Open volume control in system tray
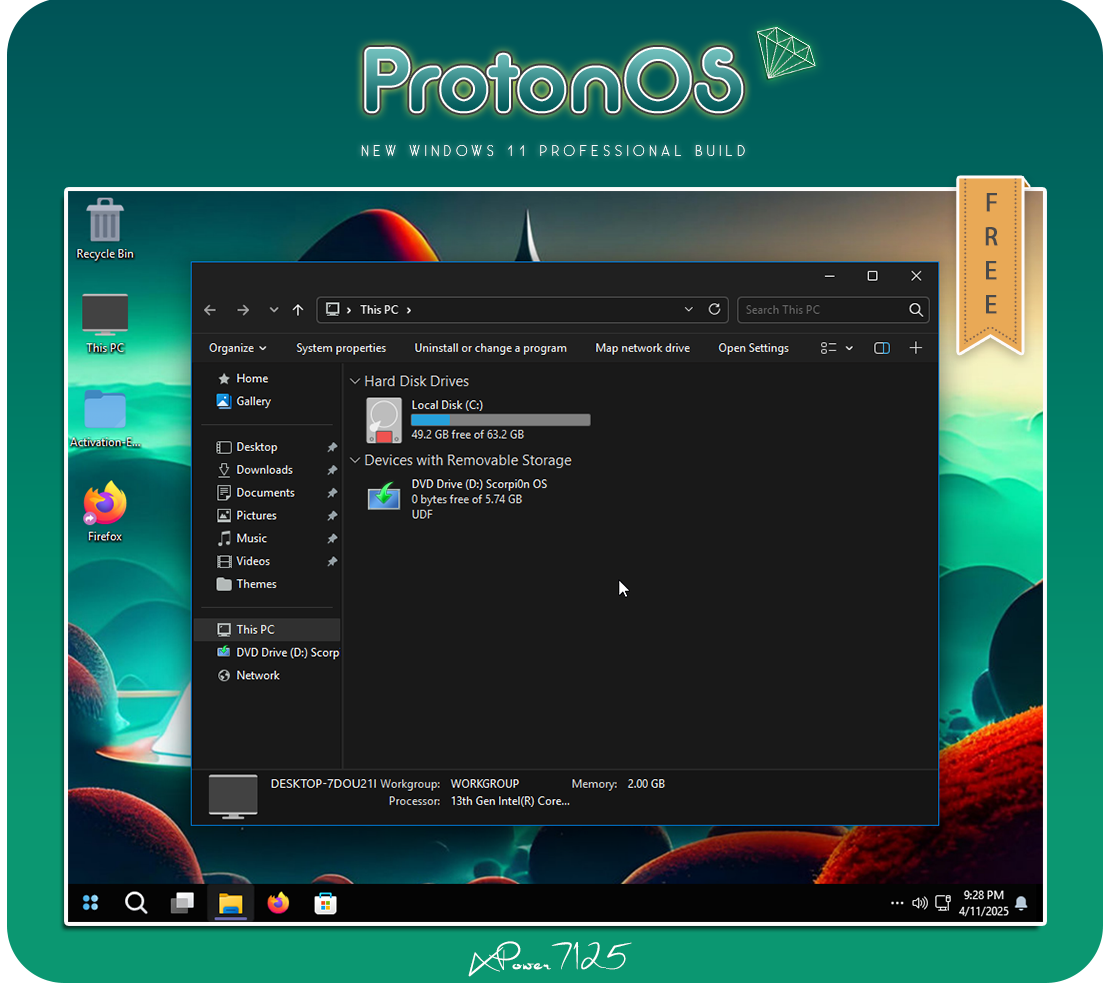The height and width of the screenshot is (985, 1110). (920, 903)
